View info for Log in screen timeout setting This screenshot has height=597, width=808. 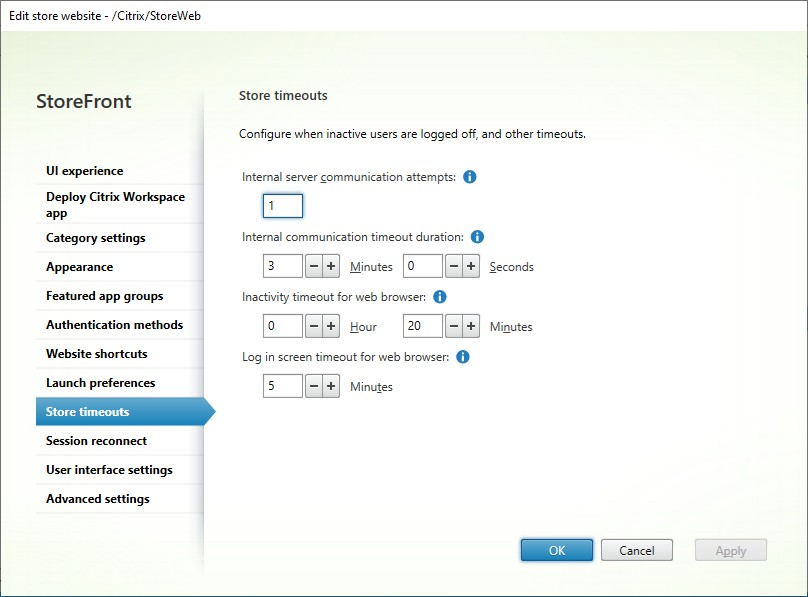point(463,357)
